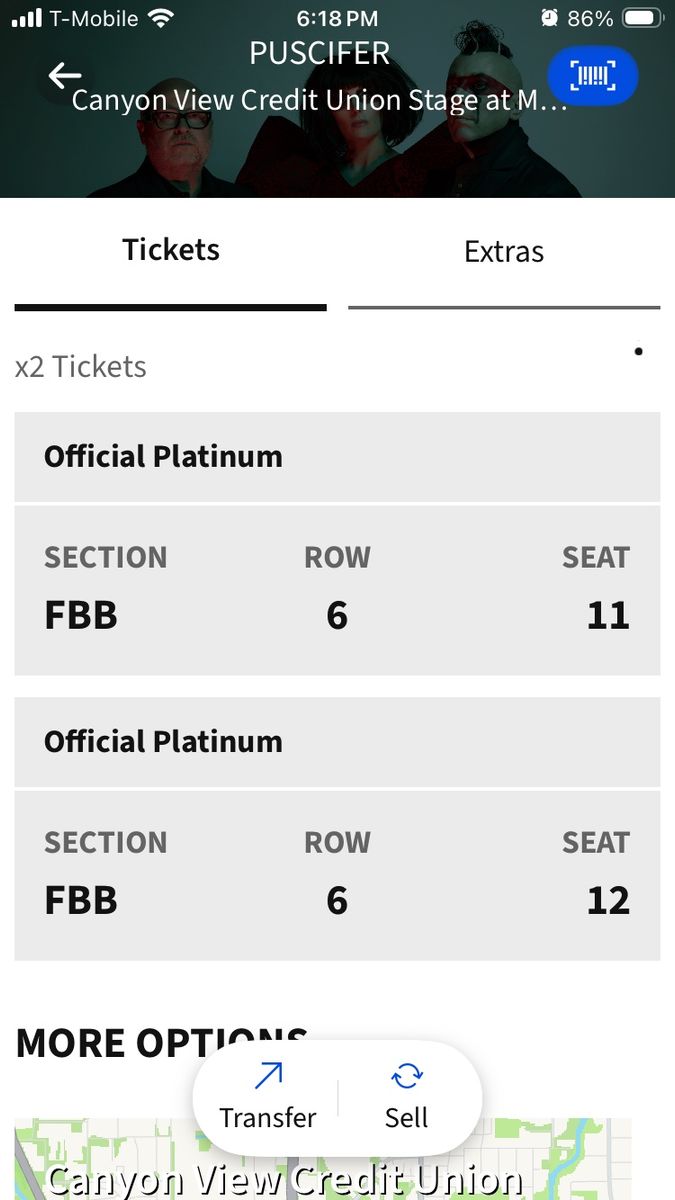The image size is (675, 1200).
Task: Tap the Canyon View venue subtitle
Action: 320,101
